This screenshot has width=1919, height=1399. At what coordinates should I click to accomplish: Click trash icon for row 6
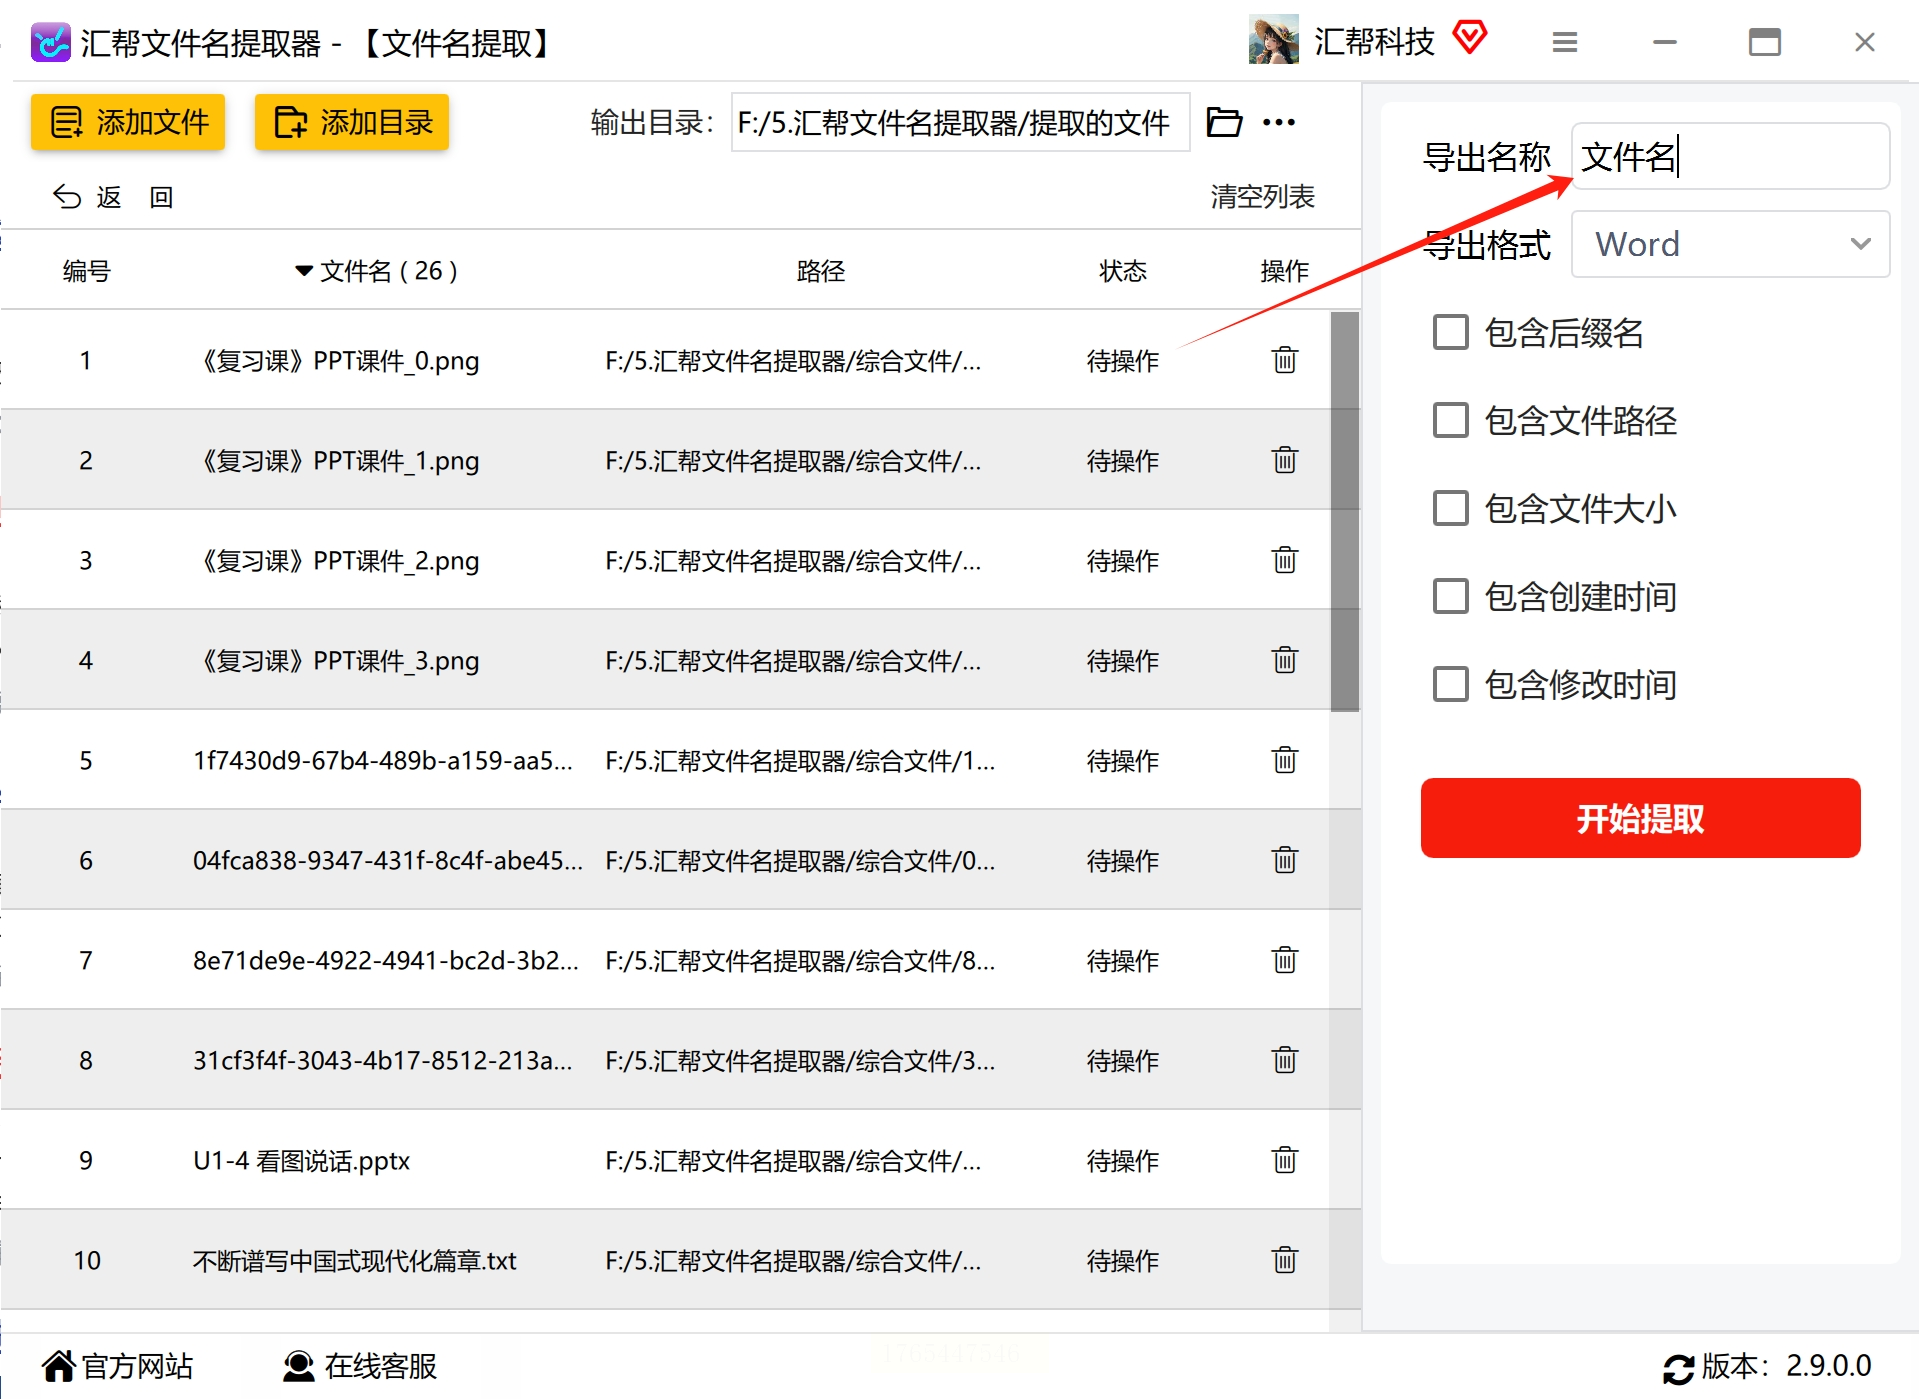(1284, 860)
